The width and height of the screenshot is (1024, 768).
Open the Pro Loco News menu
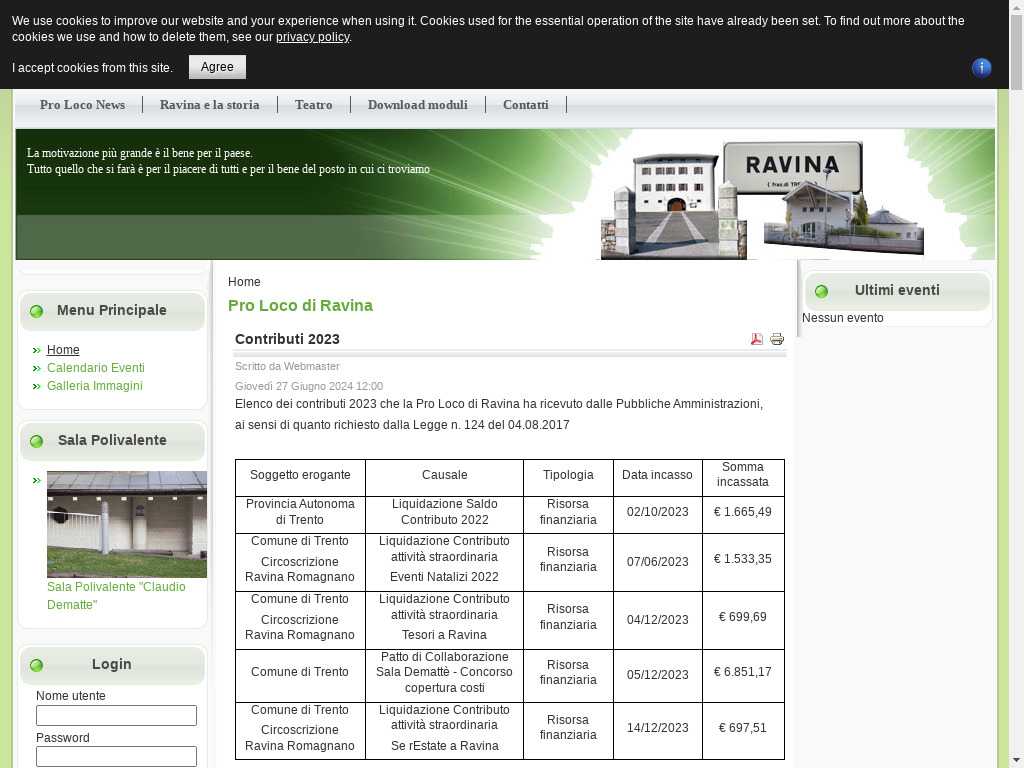click(x=82, y=105)
